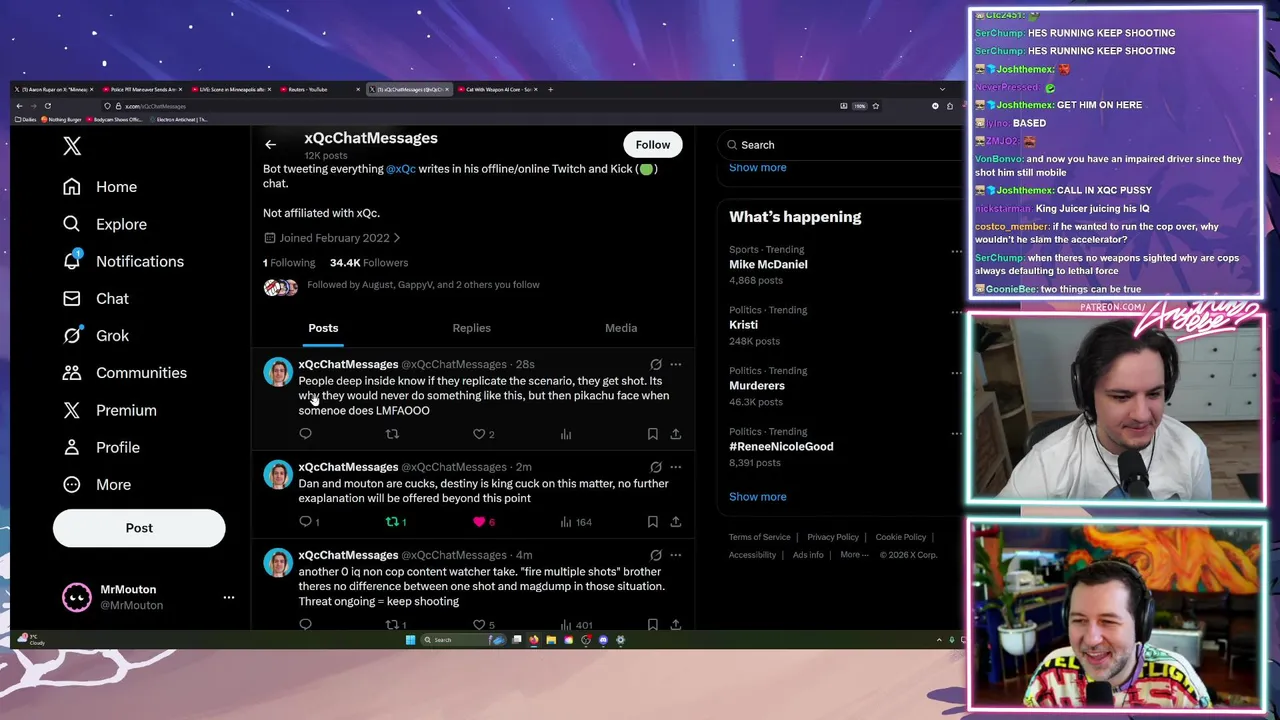Open Kristi trending topic
Image resolution: width=1280 pixels, height=720 pixels.
(x=743, y=325)
